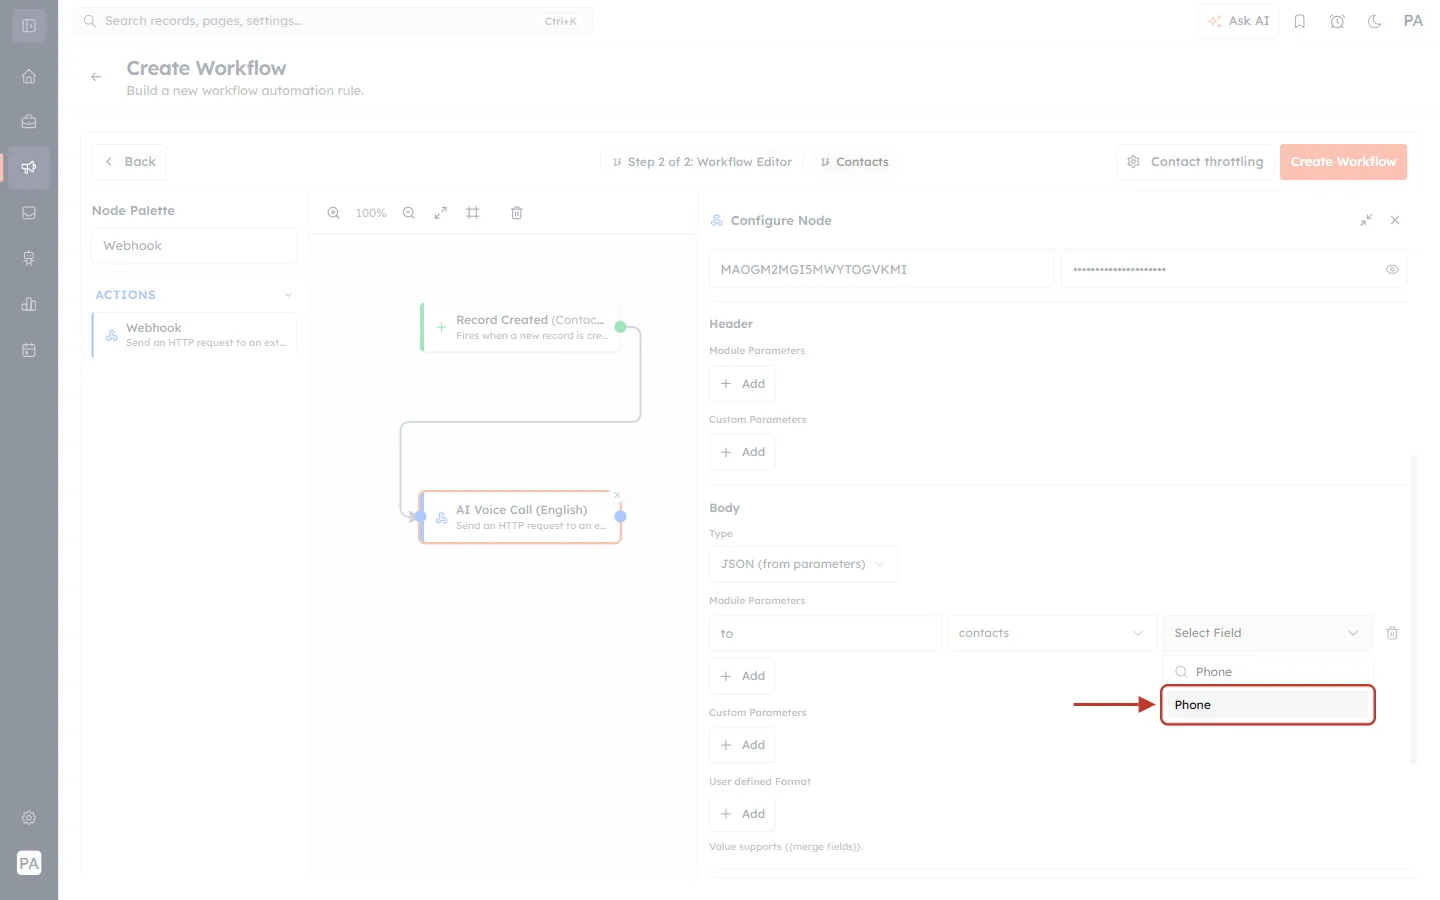Add a Header module parameter

(x=742, y=384)
